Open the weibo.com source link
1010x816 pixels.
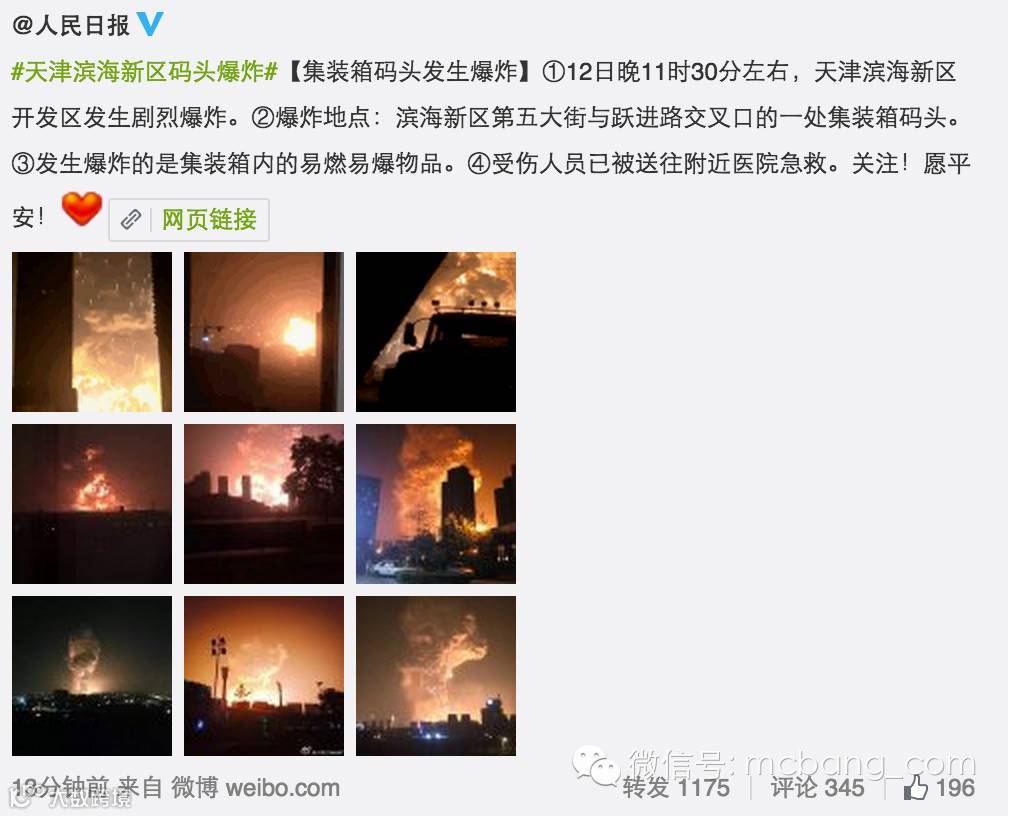click(x=283, y=788)
